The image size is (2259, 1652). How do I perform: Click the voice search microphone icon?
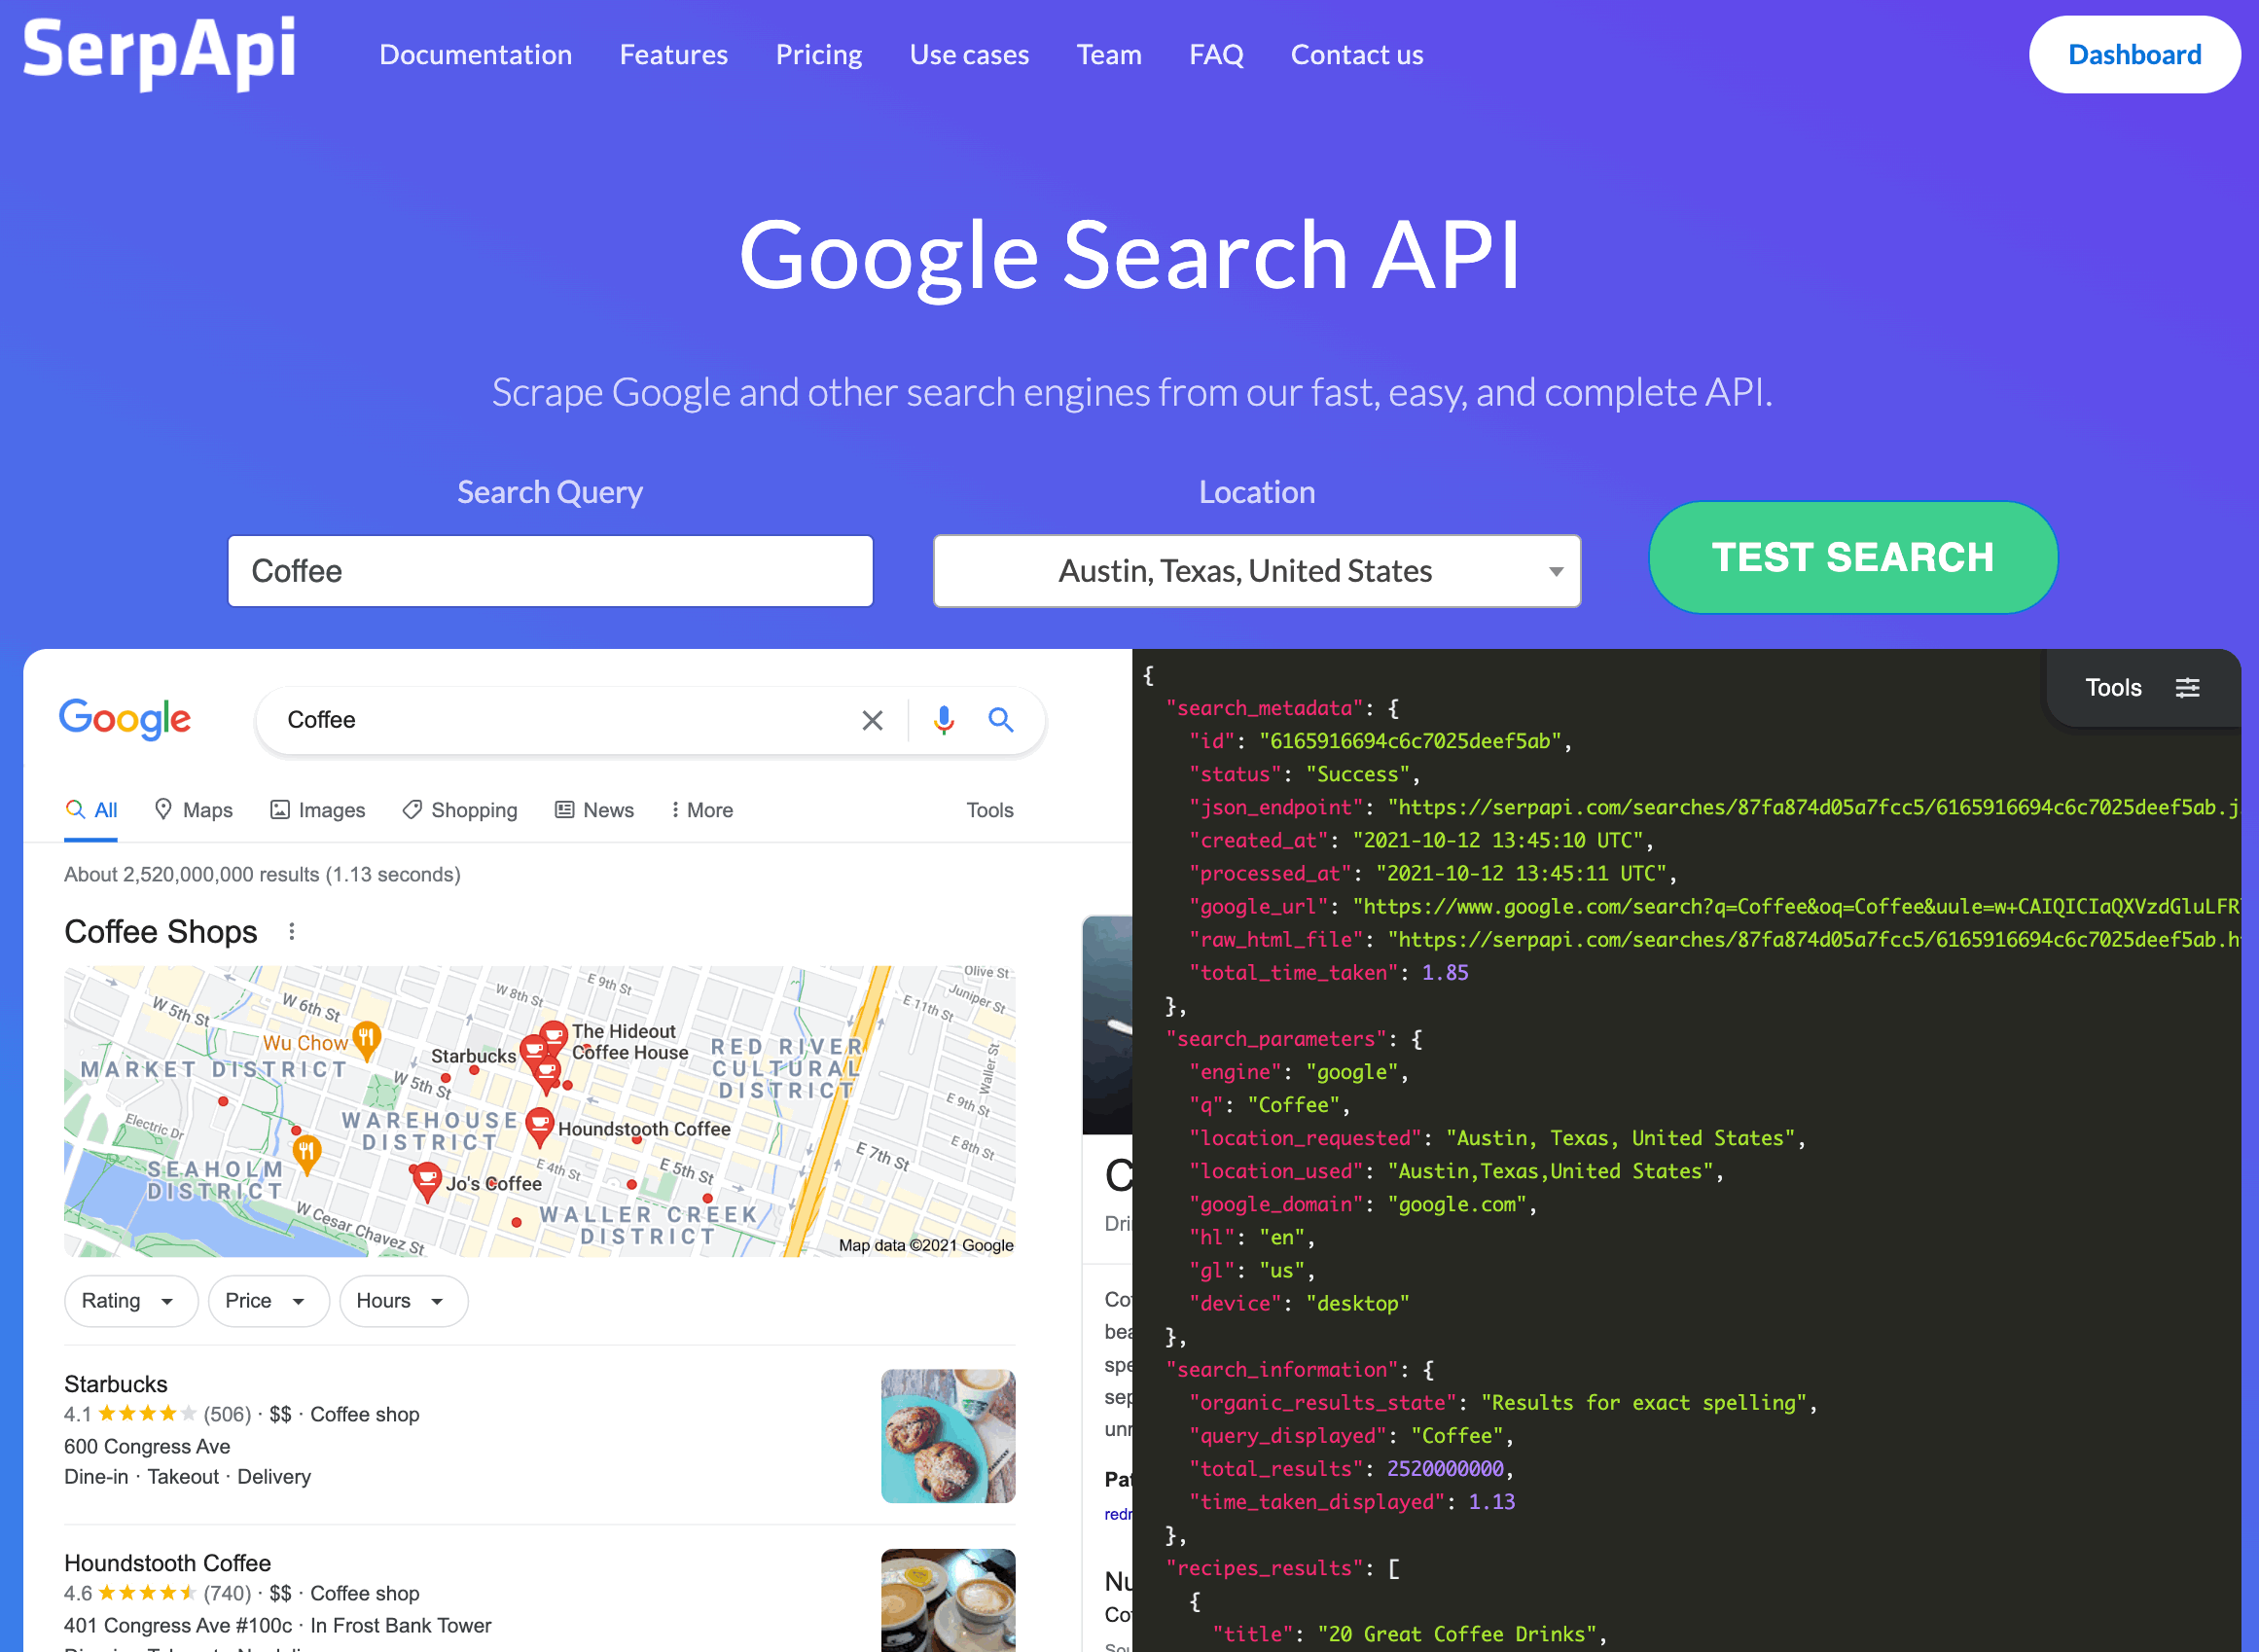[941, 719]
